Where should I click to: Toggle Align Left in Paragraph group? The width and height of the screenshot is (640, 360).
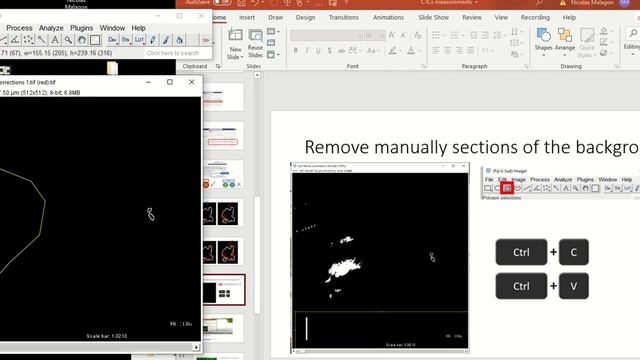click(x=436, y=51)
